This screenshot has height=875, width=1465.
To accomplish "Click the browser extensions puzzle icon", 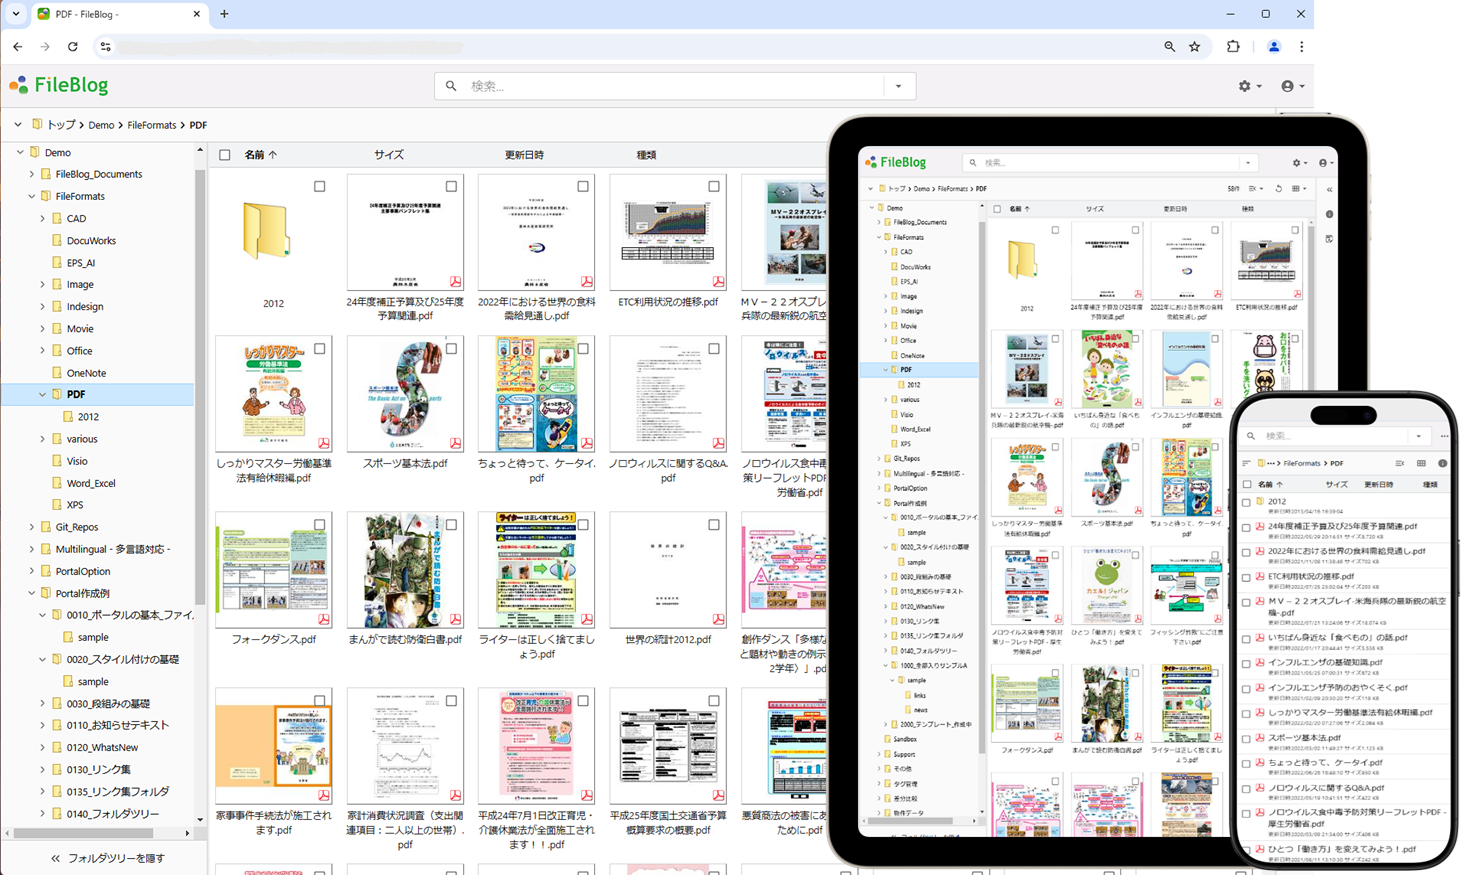I will (1233, 46).
